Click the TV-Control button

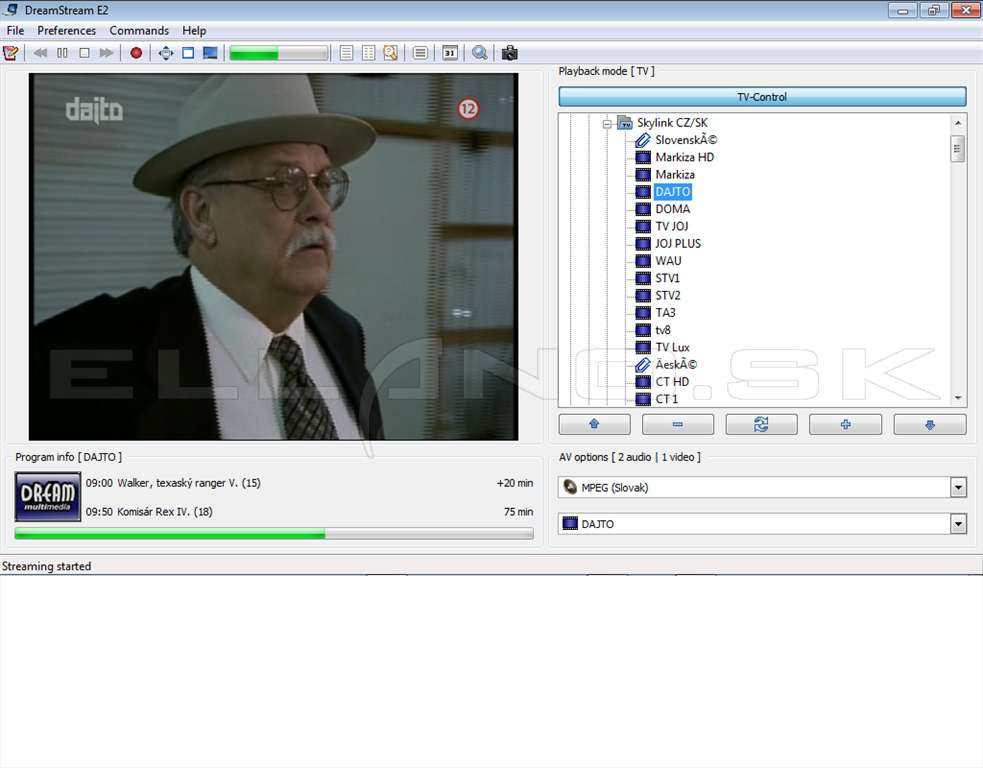(762, 97)
